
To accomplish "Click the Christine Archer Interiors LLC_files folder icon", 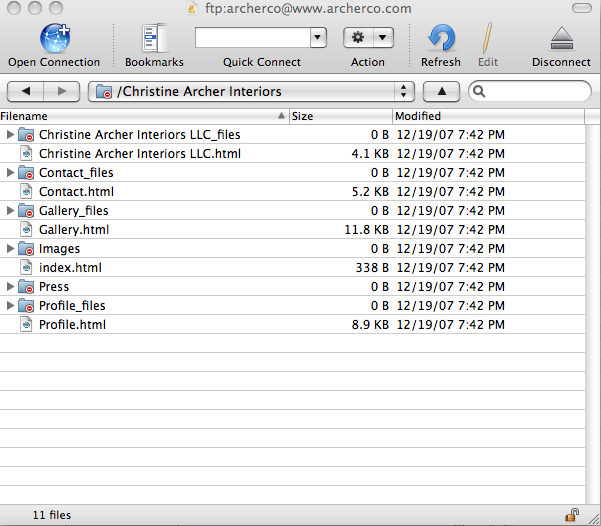I will click(x=26, y=135).
